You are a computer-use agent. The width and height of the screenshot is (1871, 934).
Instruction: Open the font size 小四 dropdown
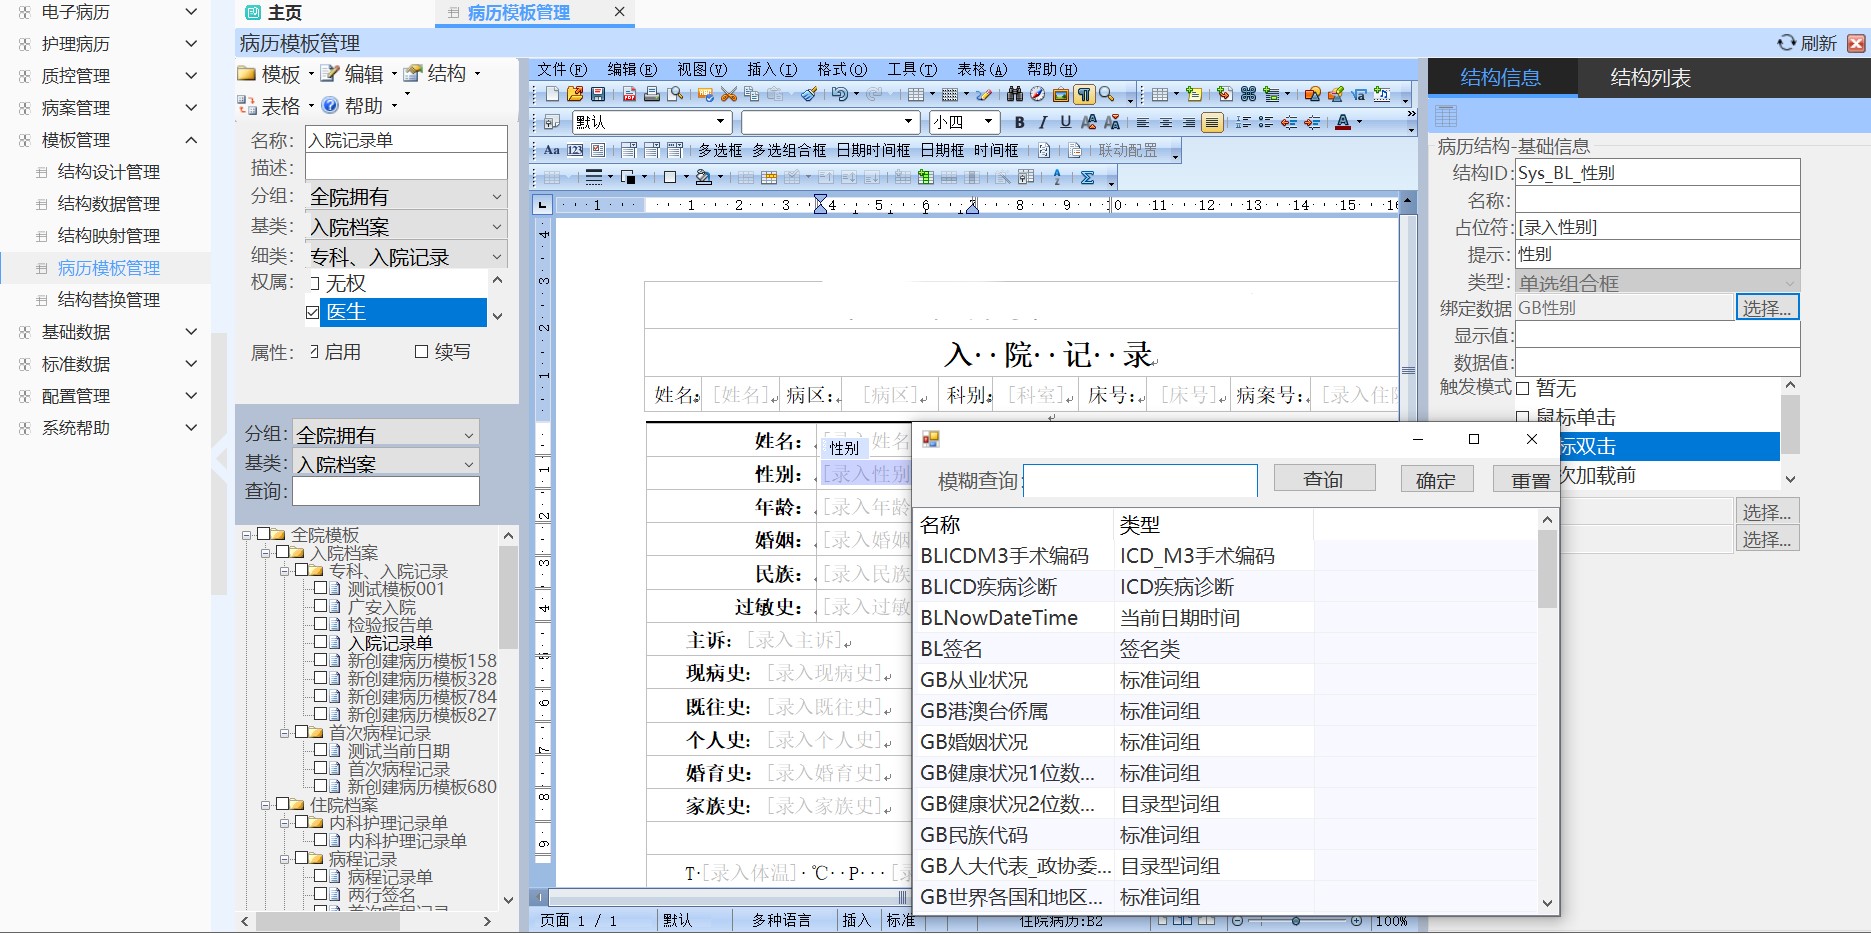pyautogui.click(x=989, y=122)
